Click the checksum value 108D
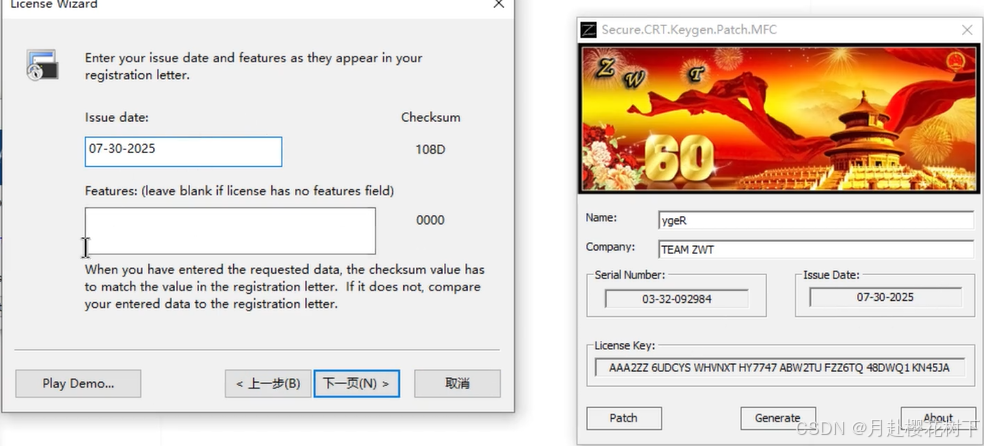The height and width of the screenshot is (446, 984). [430, 150]
